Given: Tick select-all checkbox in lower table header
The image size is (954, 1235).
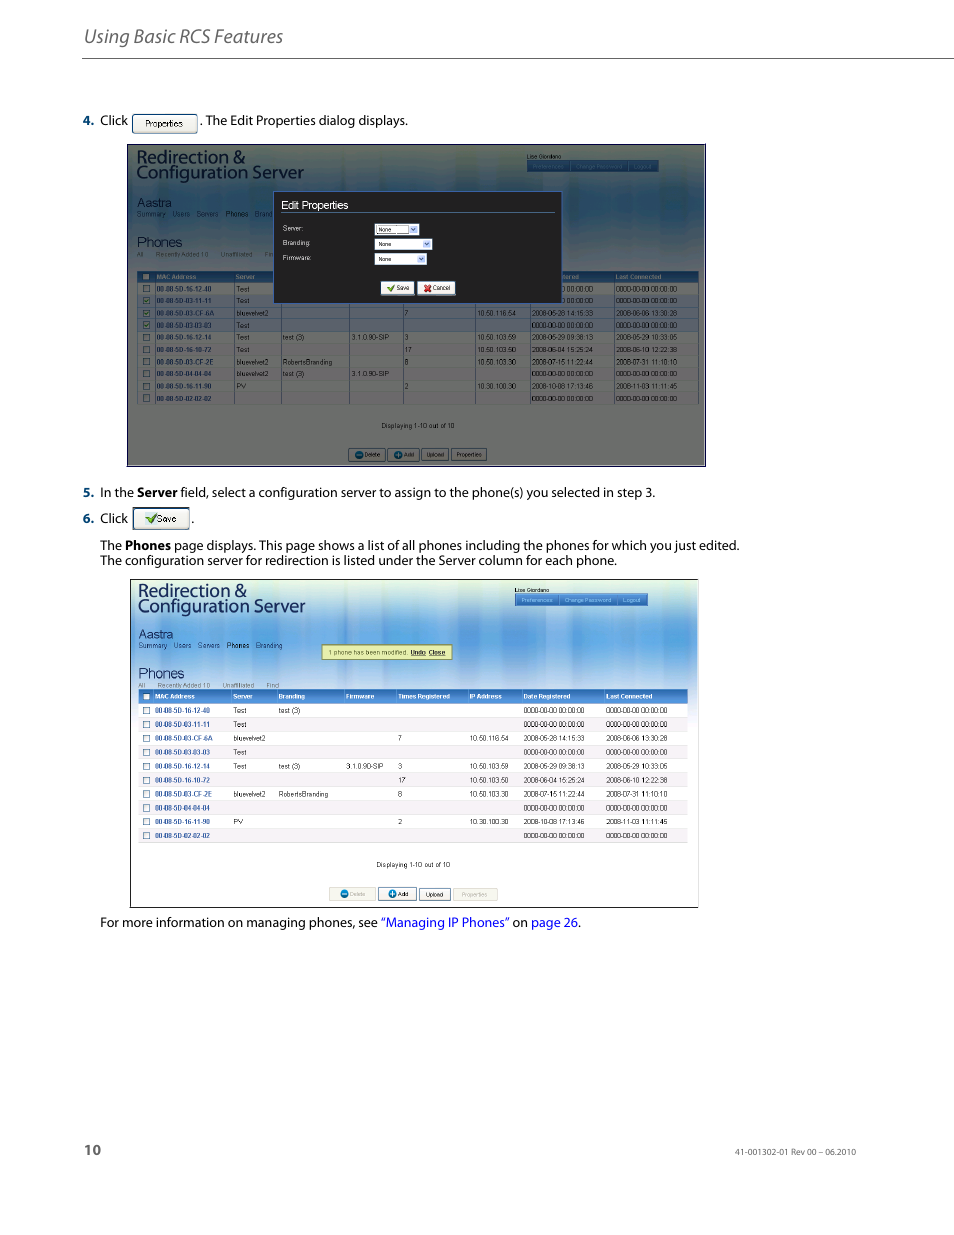Looking at the screenshot, I should pos(146,696).
